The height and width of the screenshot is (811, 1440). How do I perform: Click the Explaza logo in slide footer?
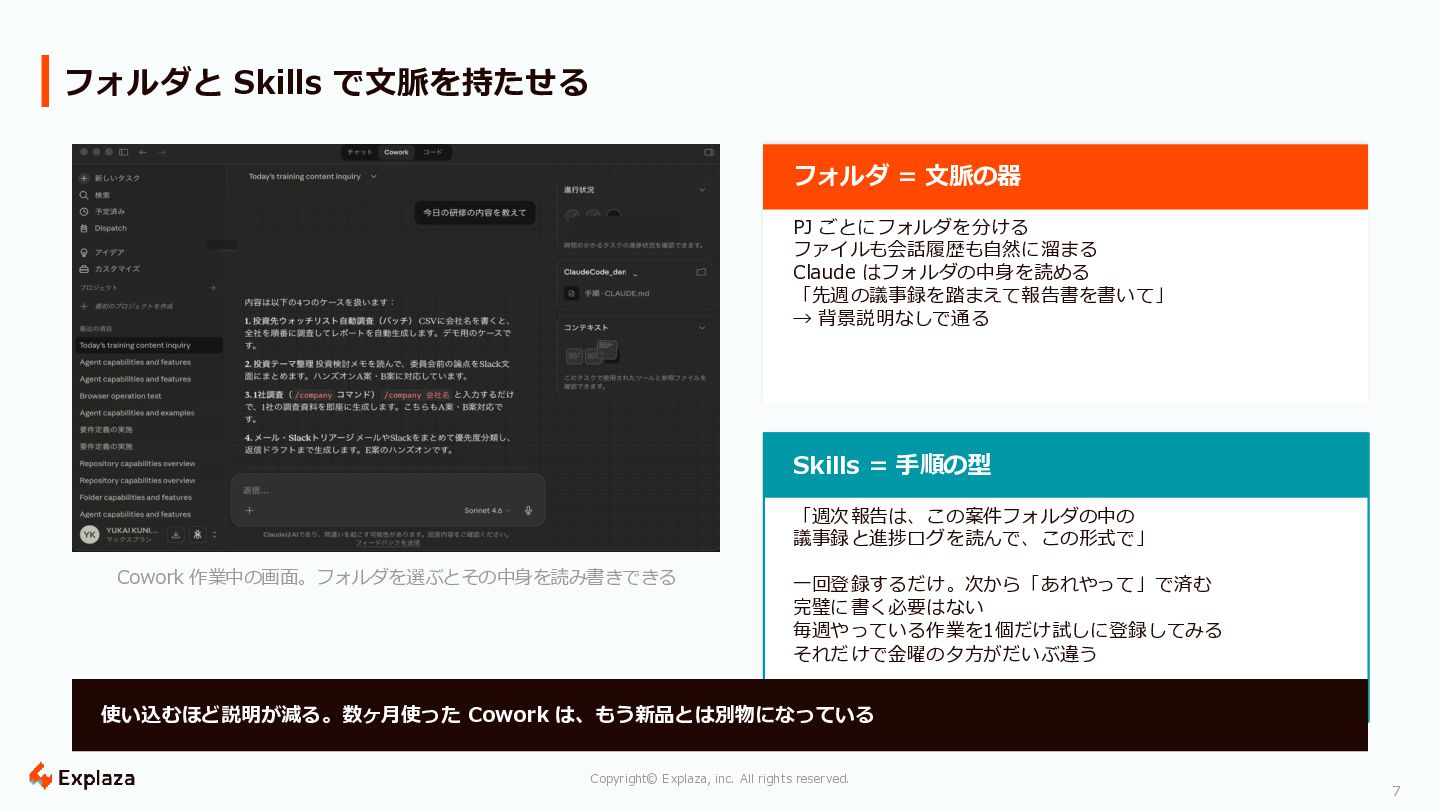(x=81, y=777)
